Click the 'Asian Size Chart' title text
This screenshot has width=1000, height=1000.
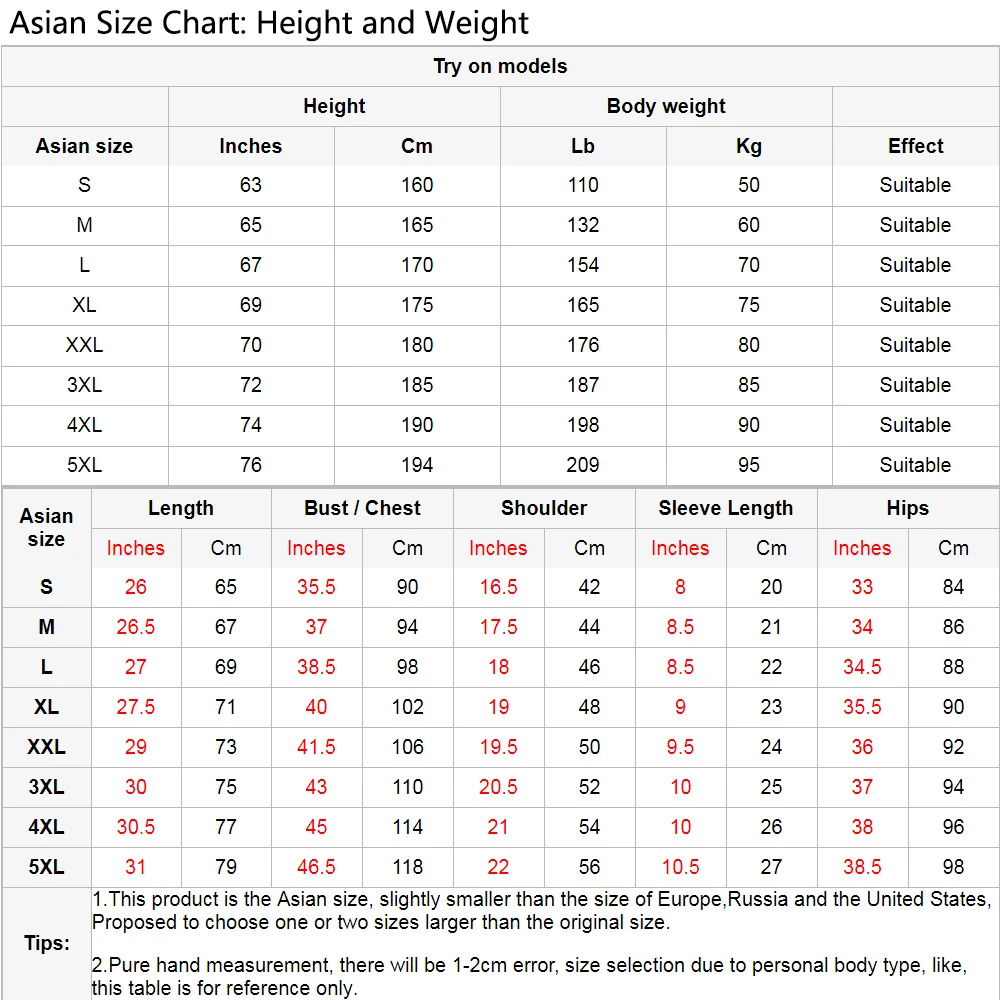[269, 22]
